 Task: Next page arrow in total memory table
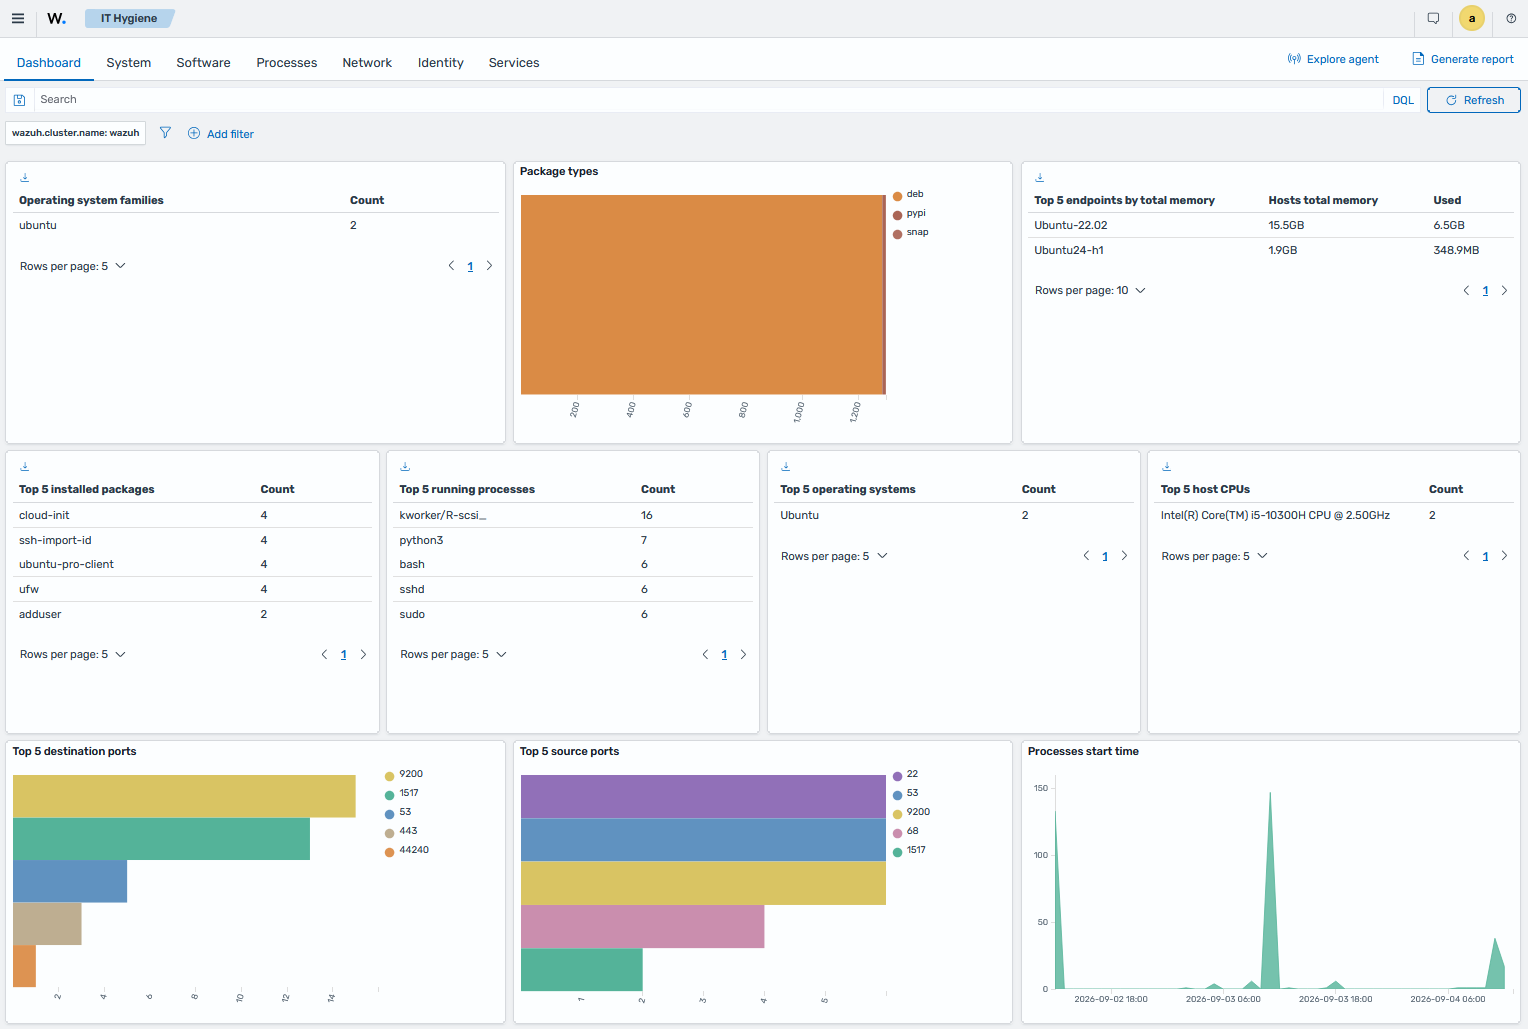coord(1504,290)
